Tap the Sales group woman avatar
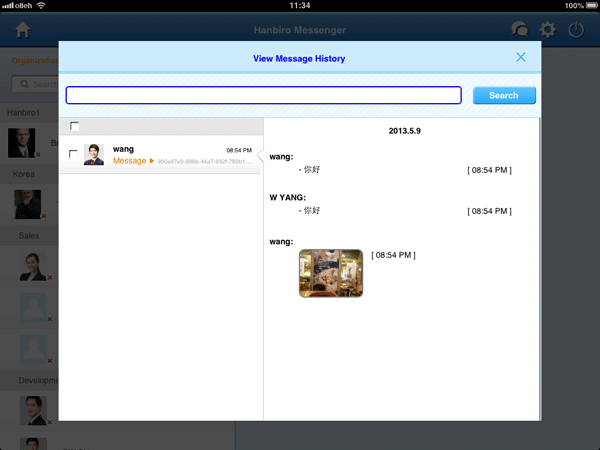The image size is (600, 450). pyautogui.click(x=33, y=264)
